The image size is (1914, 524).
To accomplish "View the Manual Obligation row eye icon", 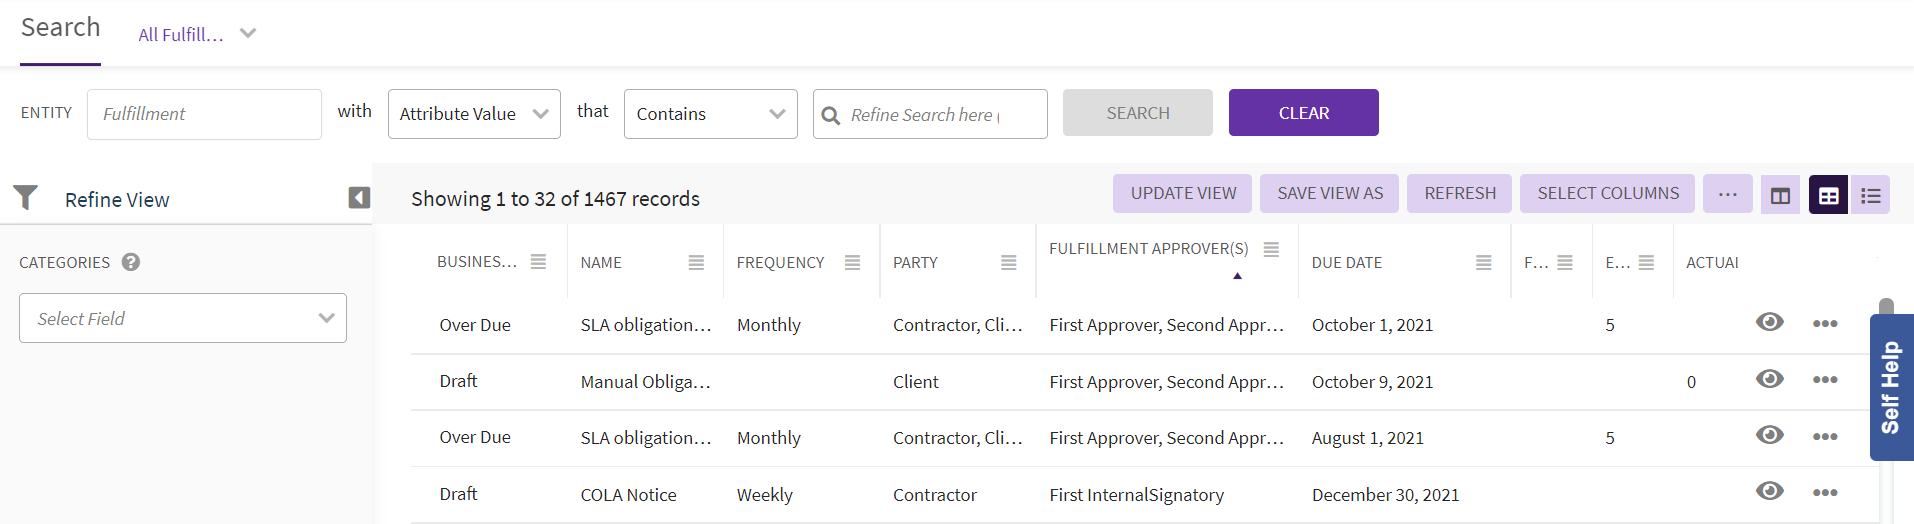I will coord(1770,379).
